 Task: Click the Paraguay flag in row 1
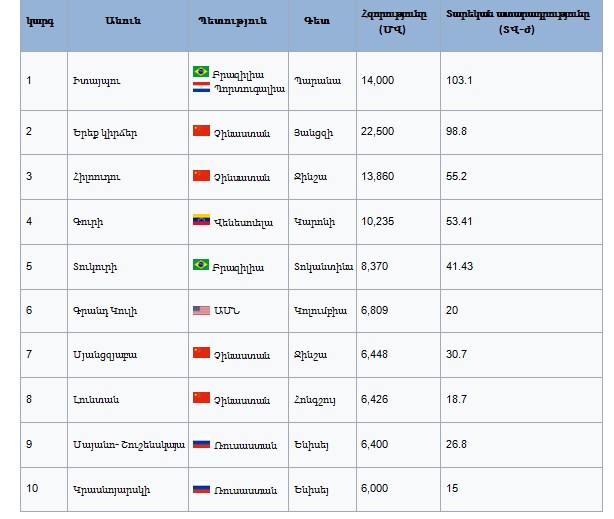201,88
